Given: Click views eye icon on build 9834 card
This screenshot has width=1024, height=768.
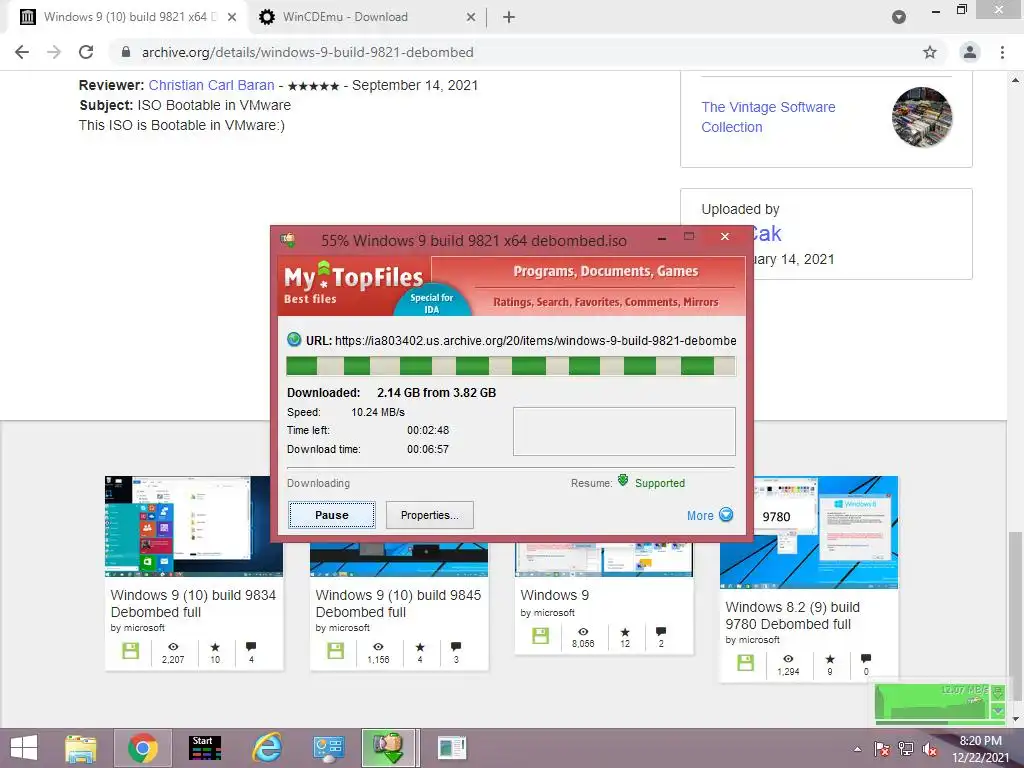Looking at the screenshot, I should pyautogui.click(x=173, y=647).
